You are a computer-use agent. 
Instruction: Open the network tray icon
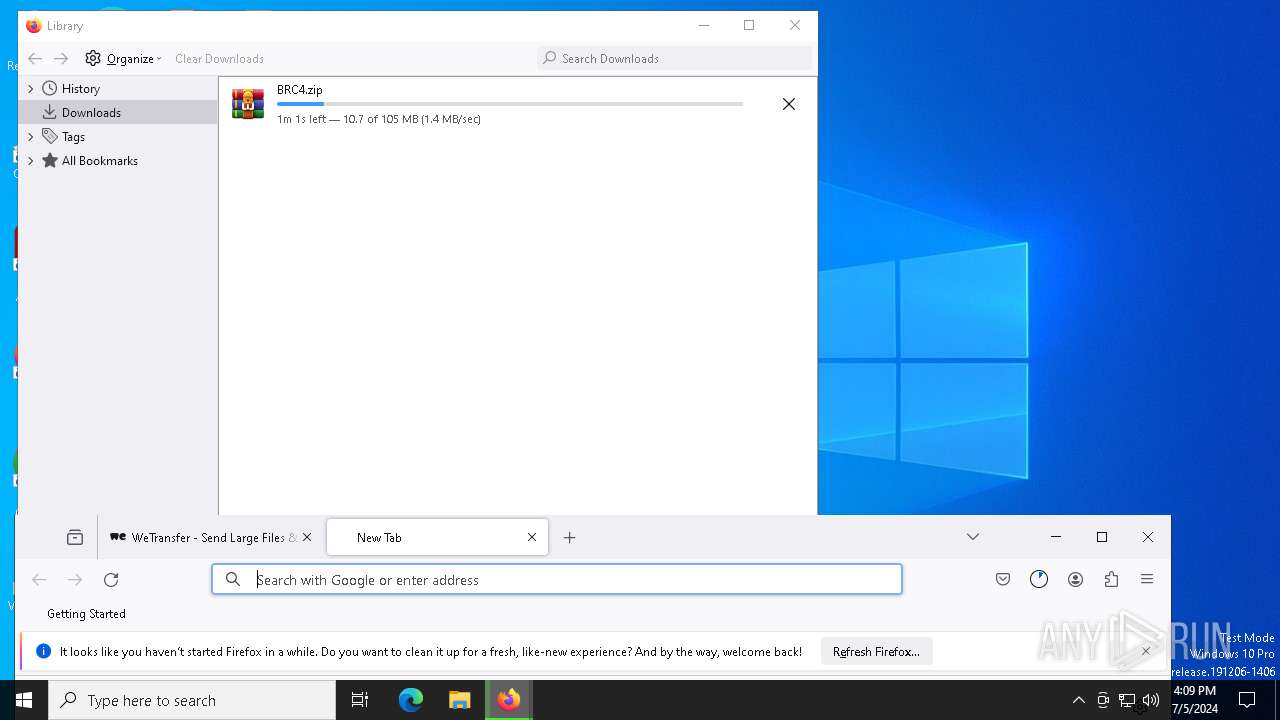click(1127, 700)
